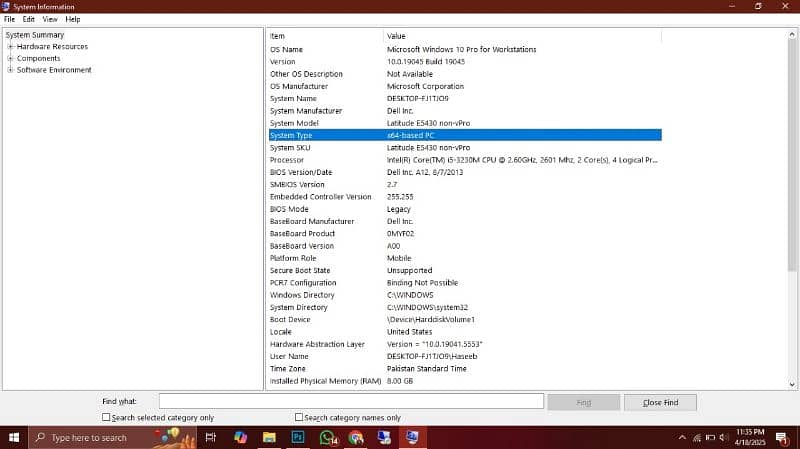Open the Edit menu
This screenshot has height=449, width=800.
pos(29,19)
